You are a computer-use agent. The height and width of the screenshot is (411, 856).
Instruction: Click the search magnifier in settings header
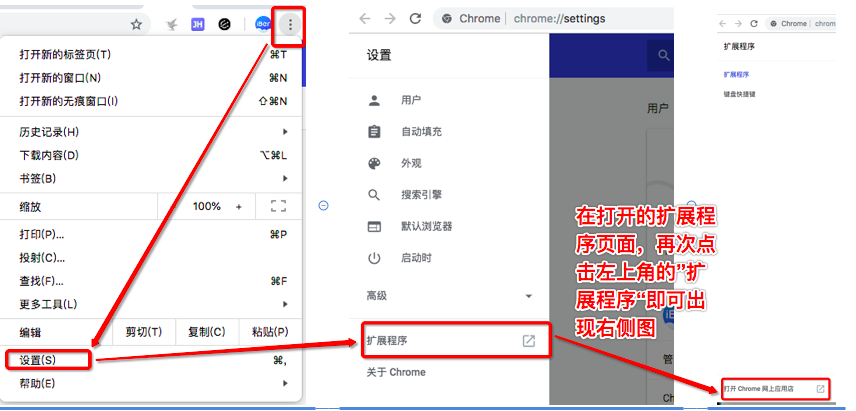click(664, 55)
